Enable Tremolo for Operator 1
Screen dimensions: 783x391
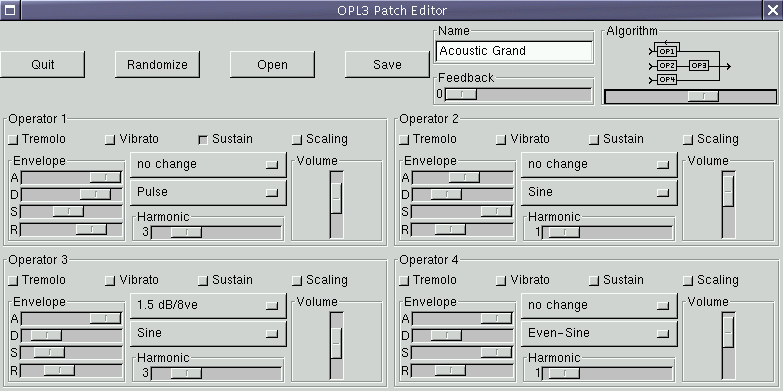(13, 140)
